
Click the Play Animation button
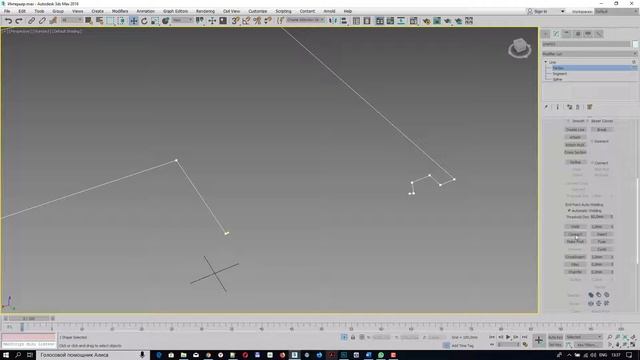pos(508,337)
